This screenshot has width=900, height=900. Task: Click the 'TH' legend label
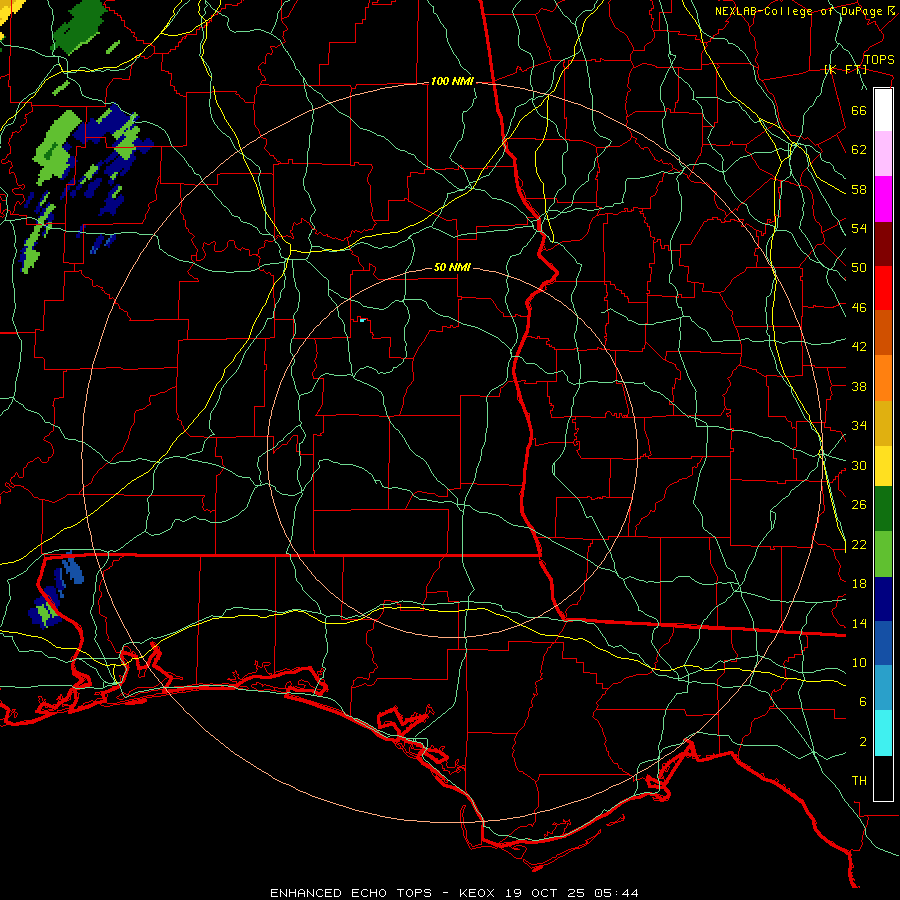click(x=859, y=781)
